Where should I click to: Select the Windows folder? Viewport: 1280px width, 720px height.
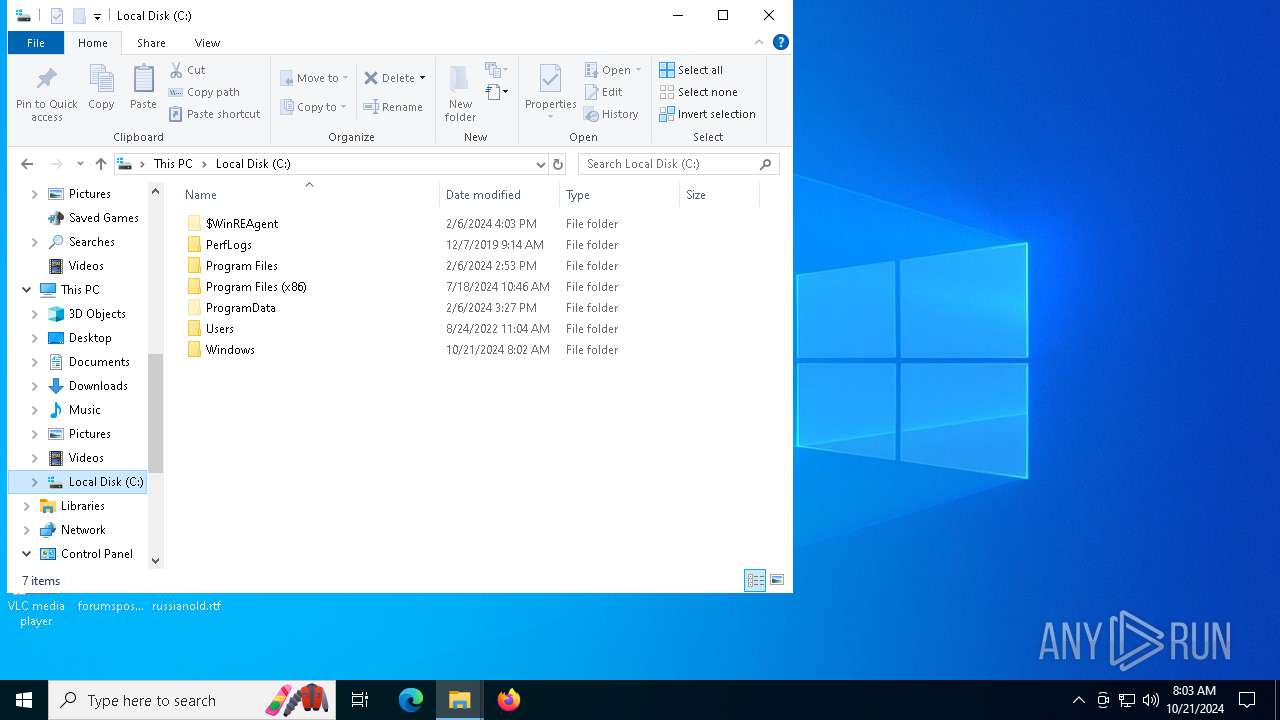[x=230, y=350]
